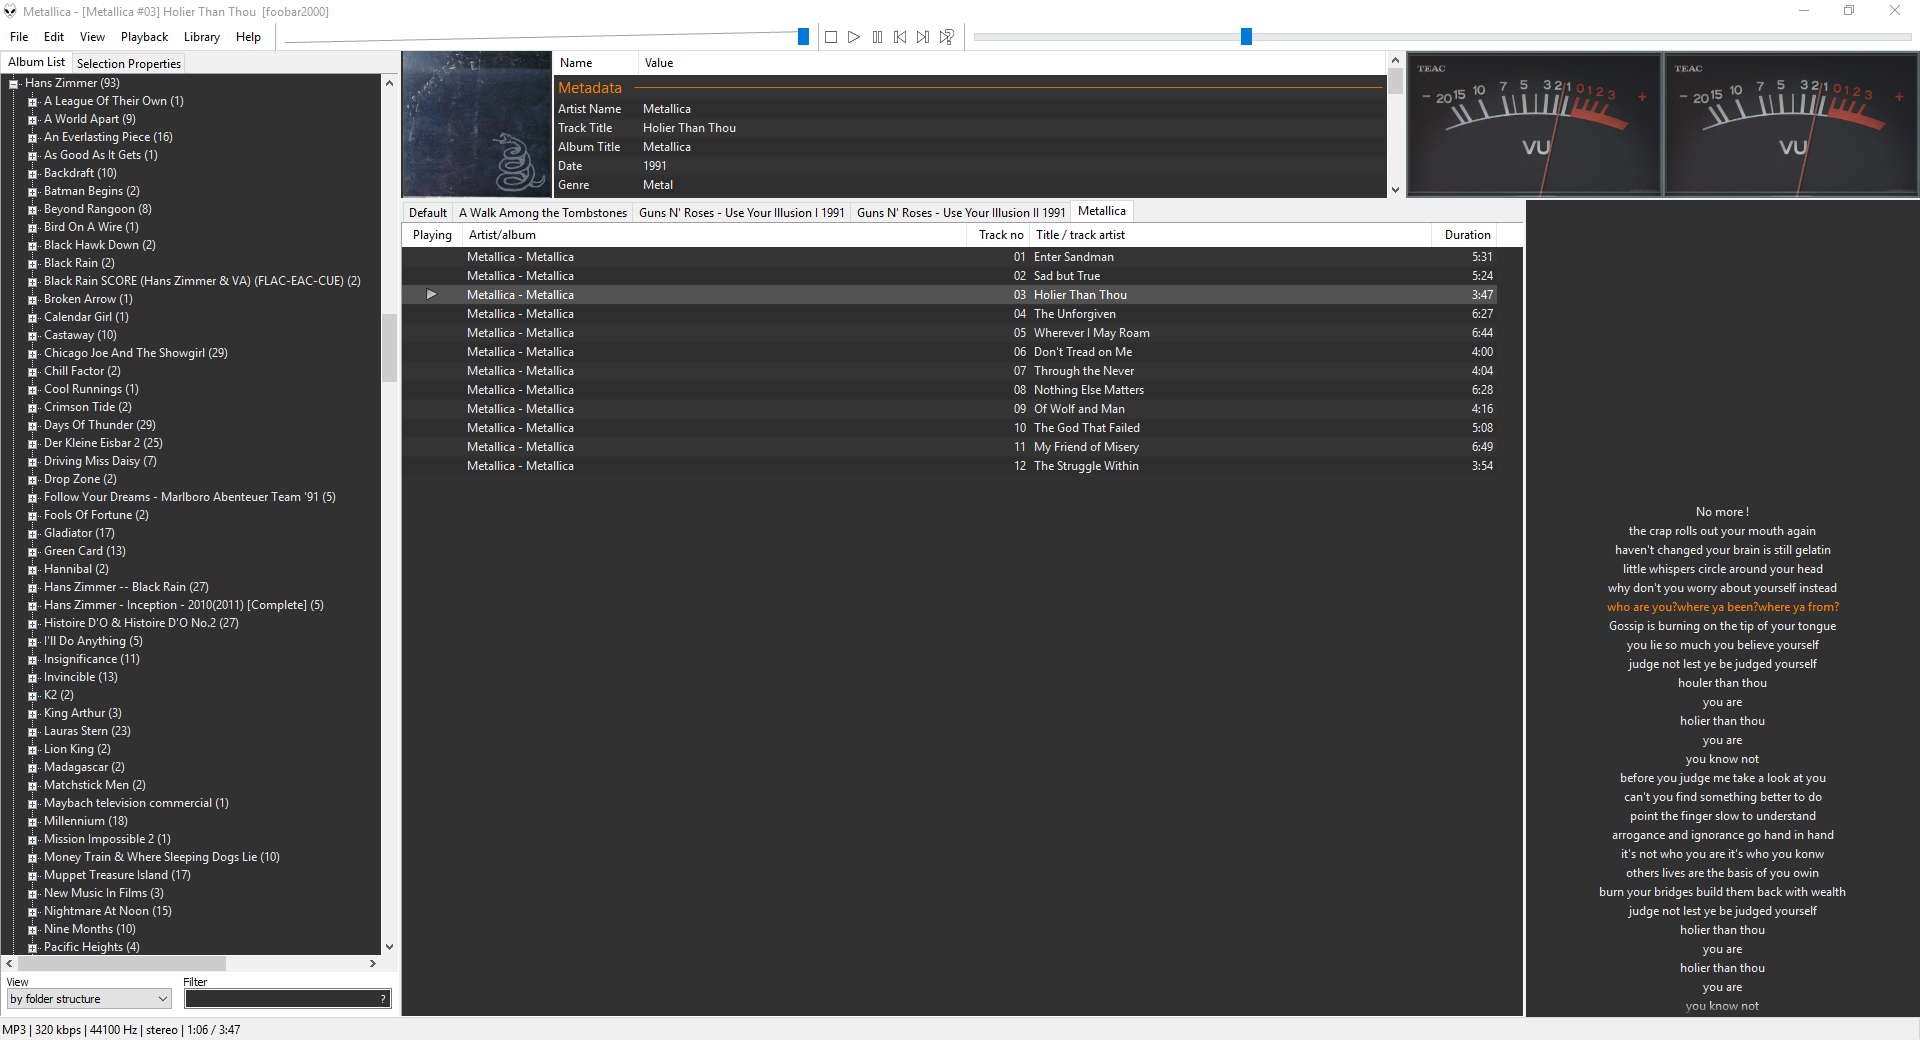Select Crimson Tide in album list
1920x1040 pixels.
pyautogui.click(x=87, y=407)
